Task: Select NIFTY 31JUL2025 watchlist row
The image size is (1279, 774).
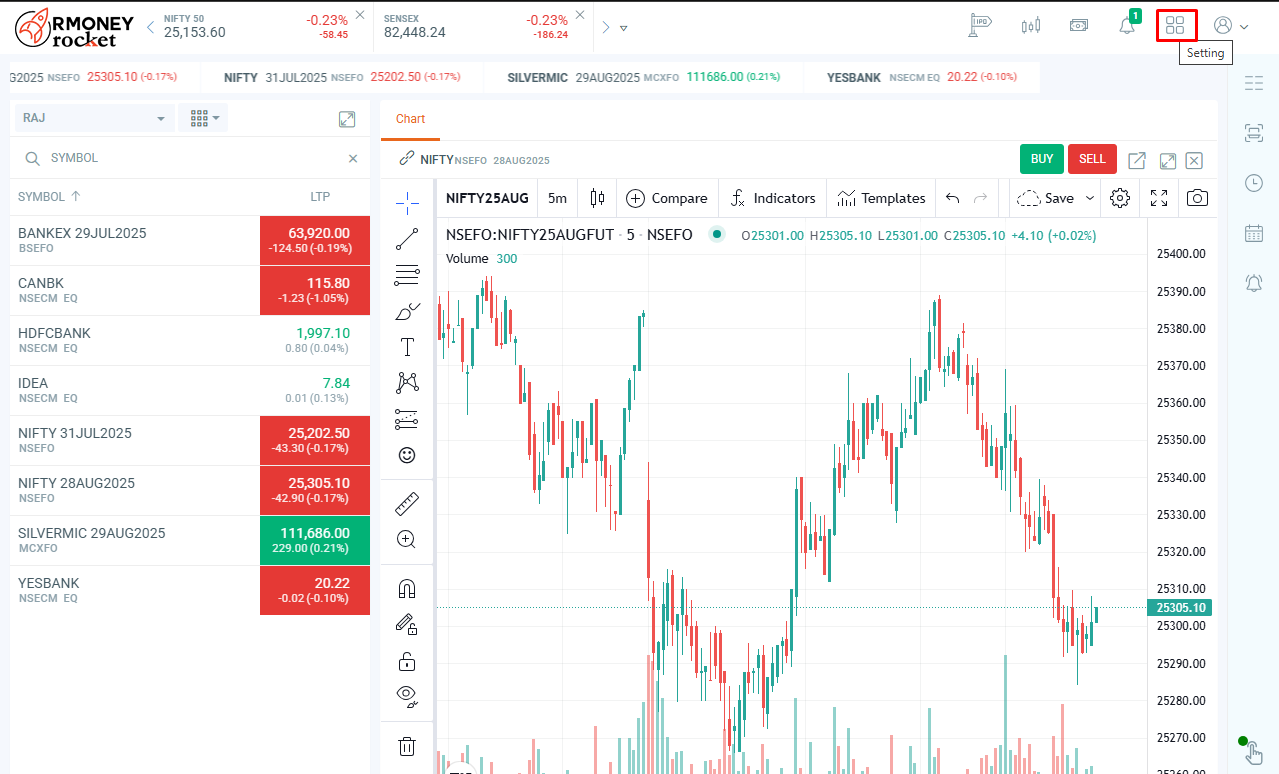Action: [190, 441]
